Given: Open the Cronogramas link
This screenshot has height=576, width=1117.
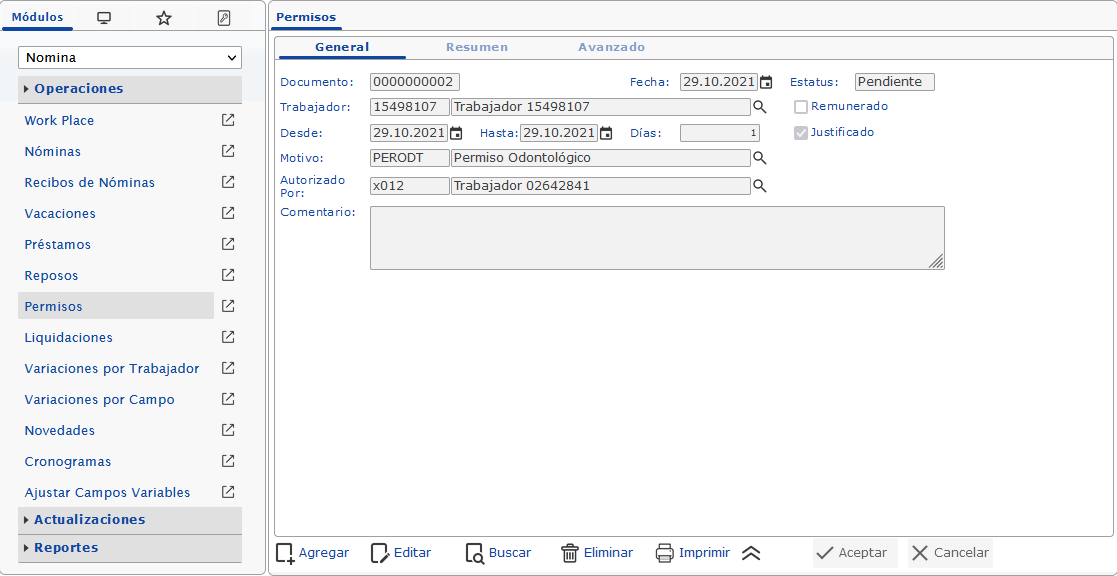Looking at the screenshot, I should [68, 462].
